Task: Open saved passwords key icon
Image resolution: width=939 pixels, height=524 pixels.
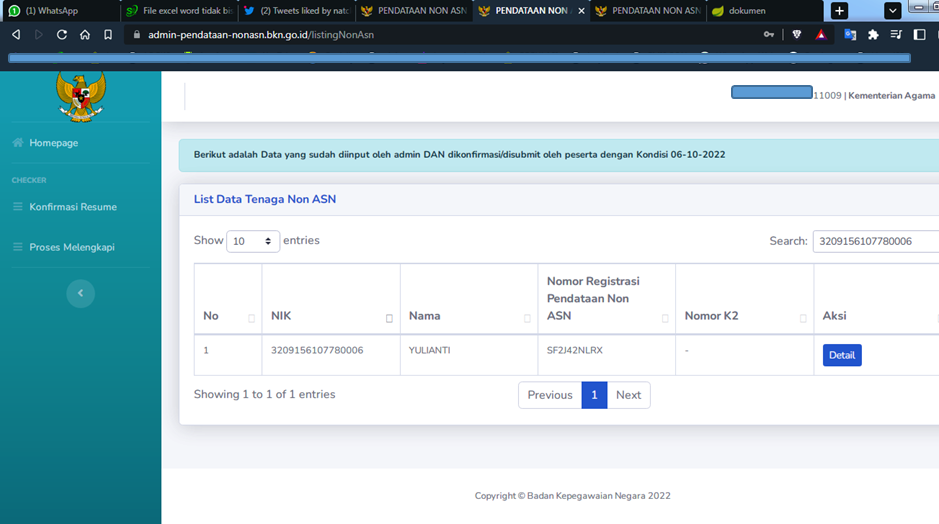Action: (769, 35)
